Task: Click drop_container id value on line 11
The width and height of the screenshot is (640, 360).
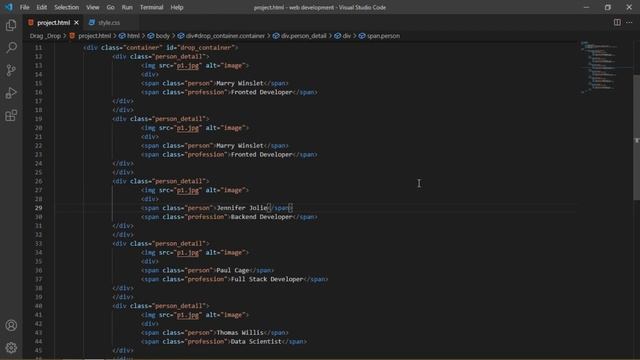Action: click(x=206, y=48)
